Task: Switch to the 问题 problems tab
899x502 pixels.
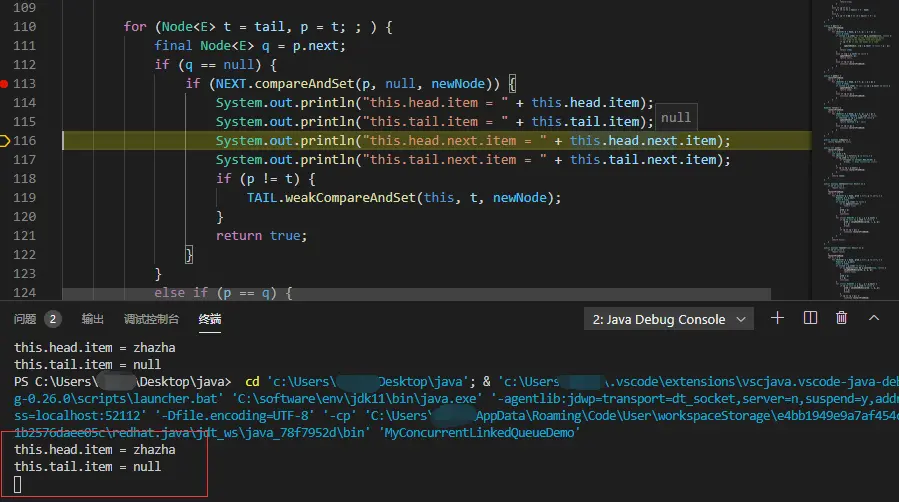Action: (x=25, y=319)
